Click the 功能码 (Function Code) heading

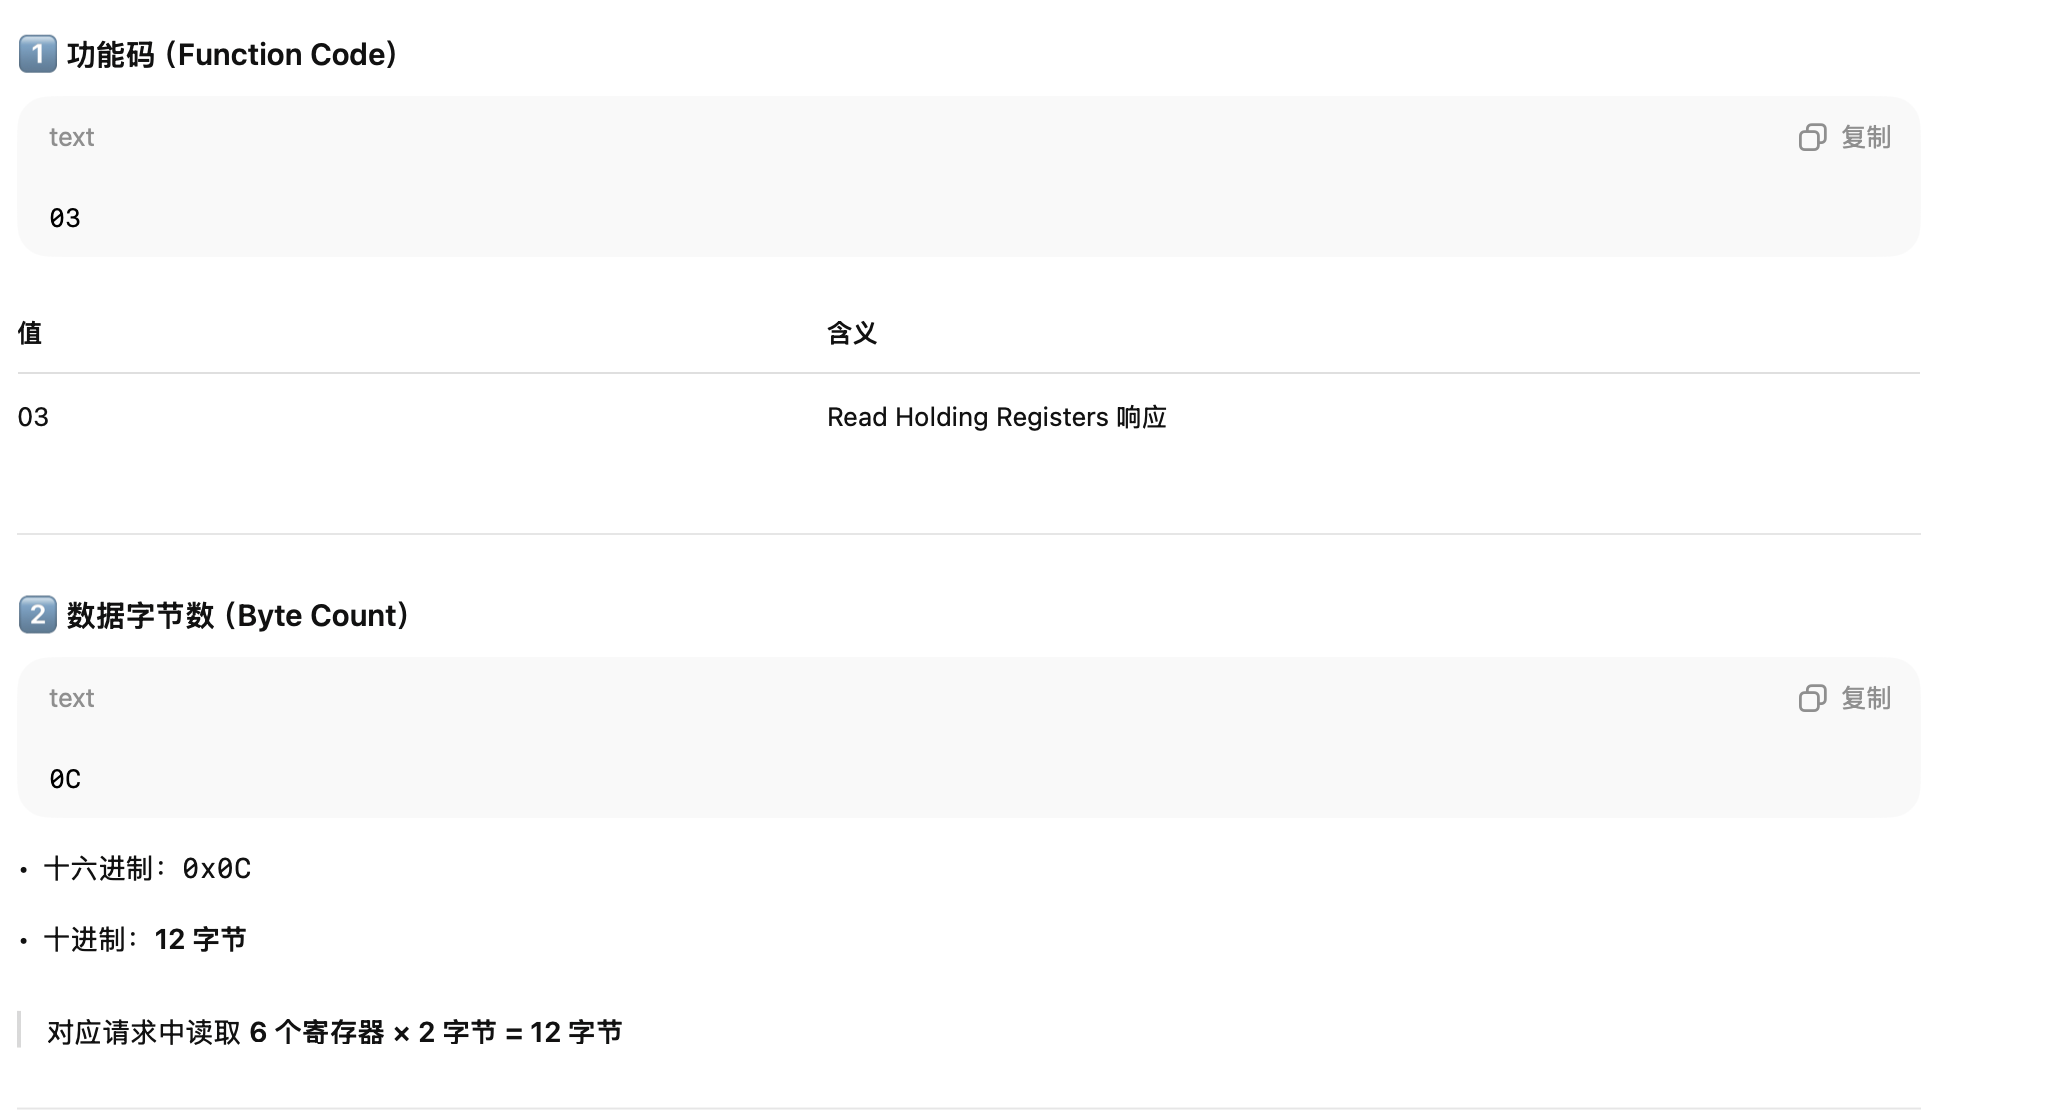(x=233, y=54)
